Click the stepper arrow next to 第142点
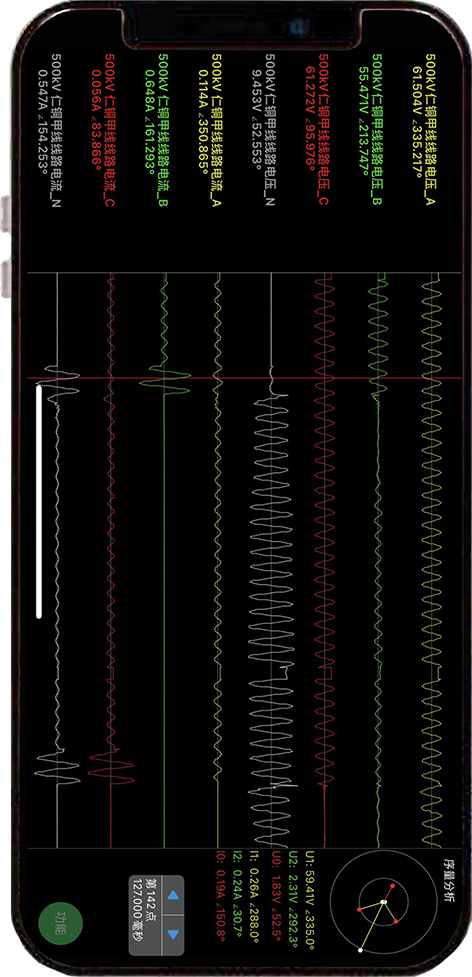 (174, 895)
